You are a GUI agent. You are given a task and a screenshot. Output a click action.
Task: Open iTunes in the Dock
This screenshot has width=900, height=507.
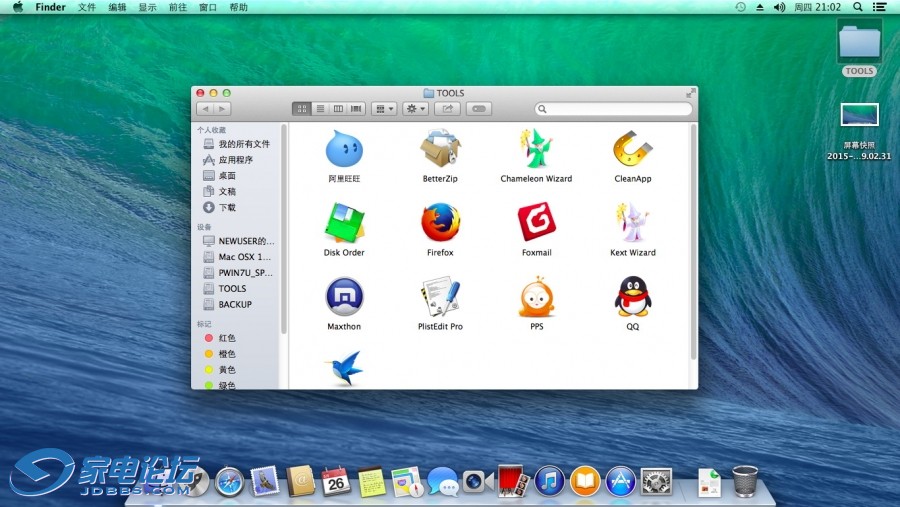pyautogui.click(x=549, y=481)
